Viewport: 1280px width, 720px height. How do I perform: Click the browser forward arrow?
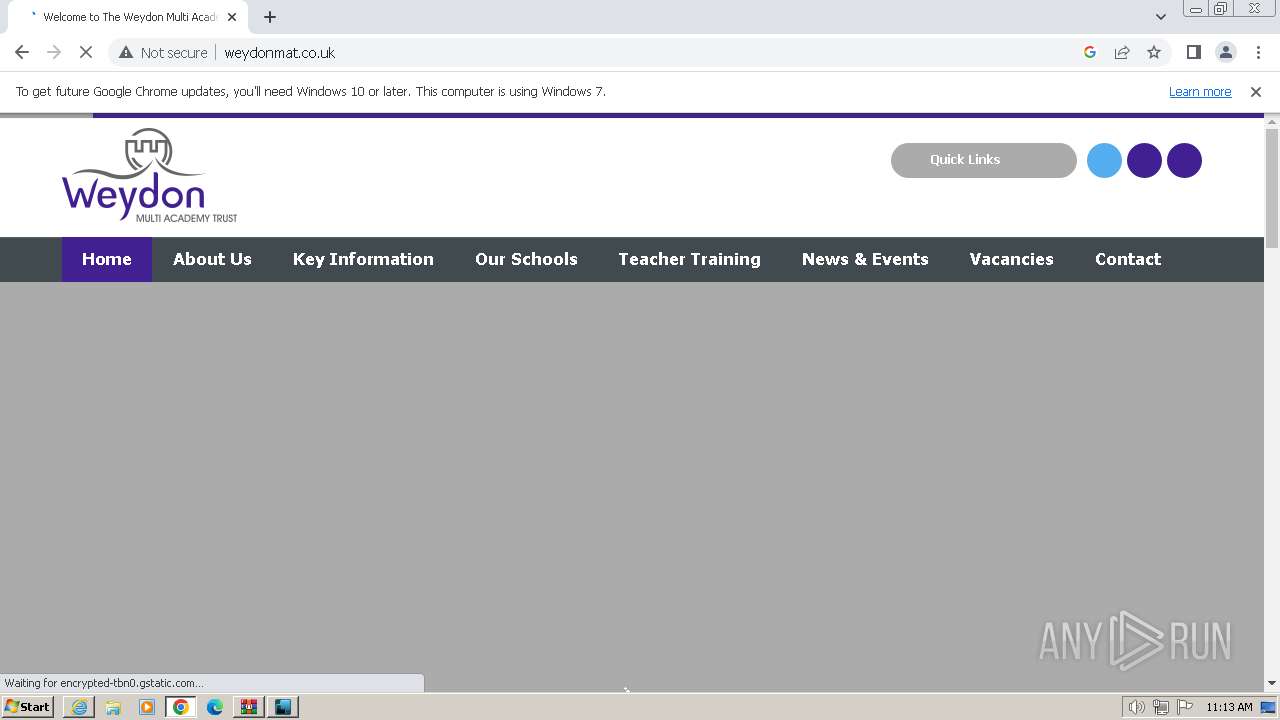click(x=54, y=53)
